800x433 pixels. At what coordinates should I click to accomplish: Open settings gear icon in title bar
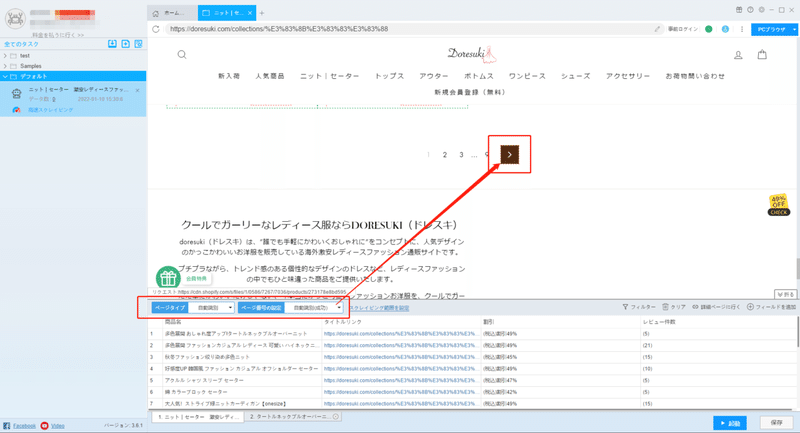pos(761,10)
